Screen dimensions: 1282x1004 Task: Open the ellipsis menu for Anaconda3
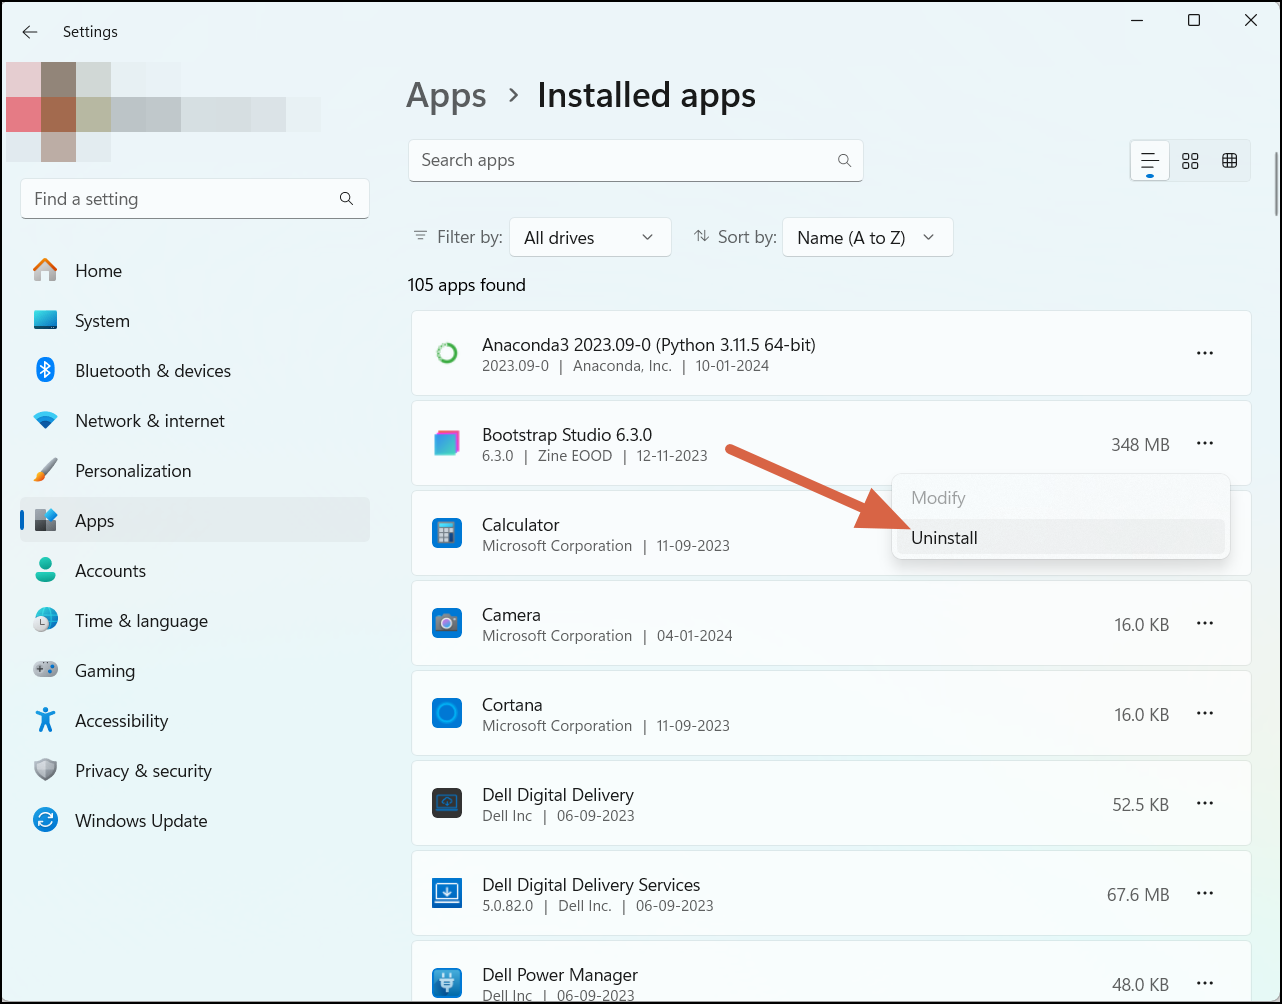point(1204,352)
